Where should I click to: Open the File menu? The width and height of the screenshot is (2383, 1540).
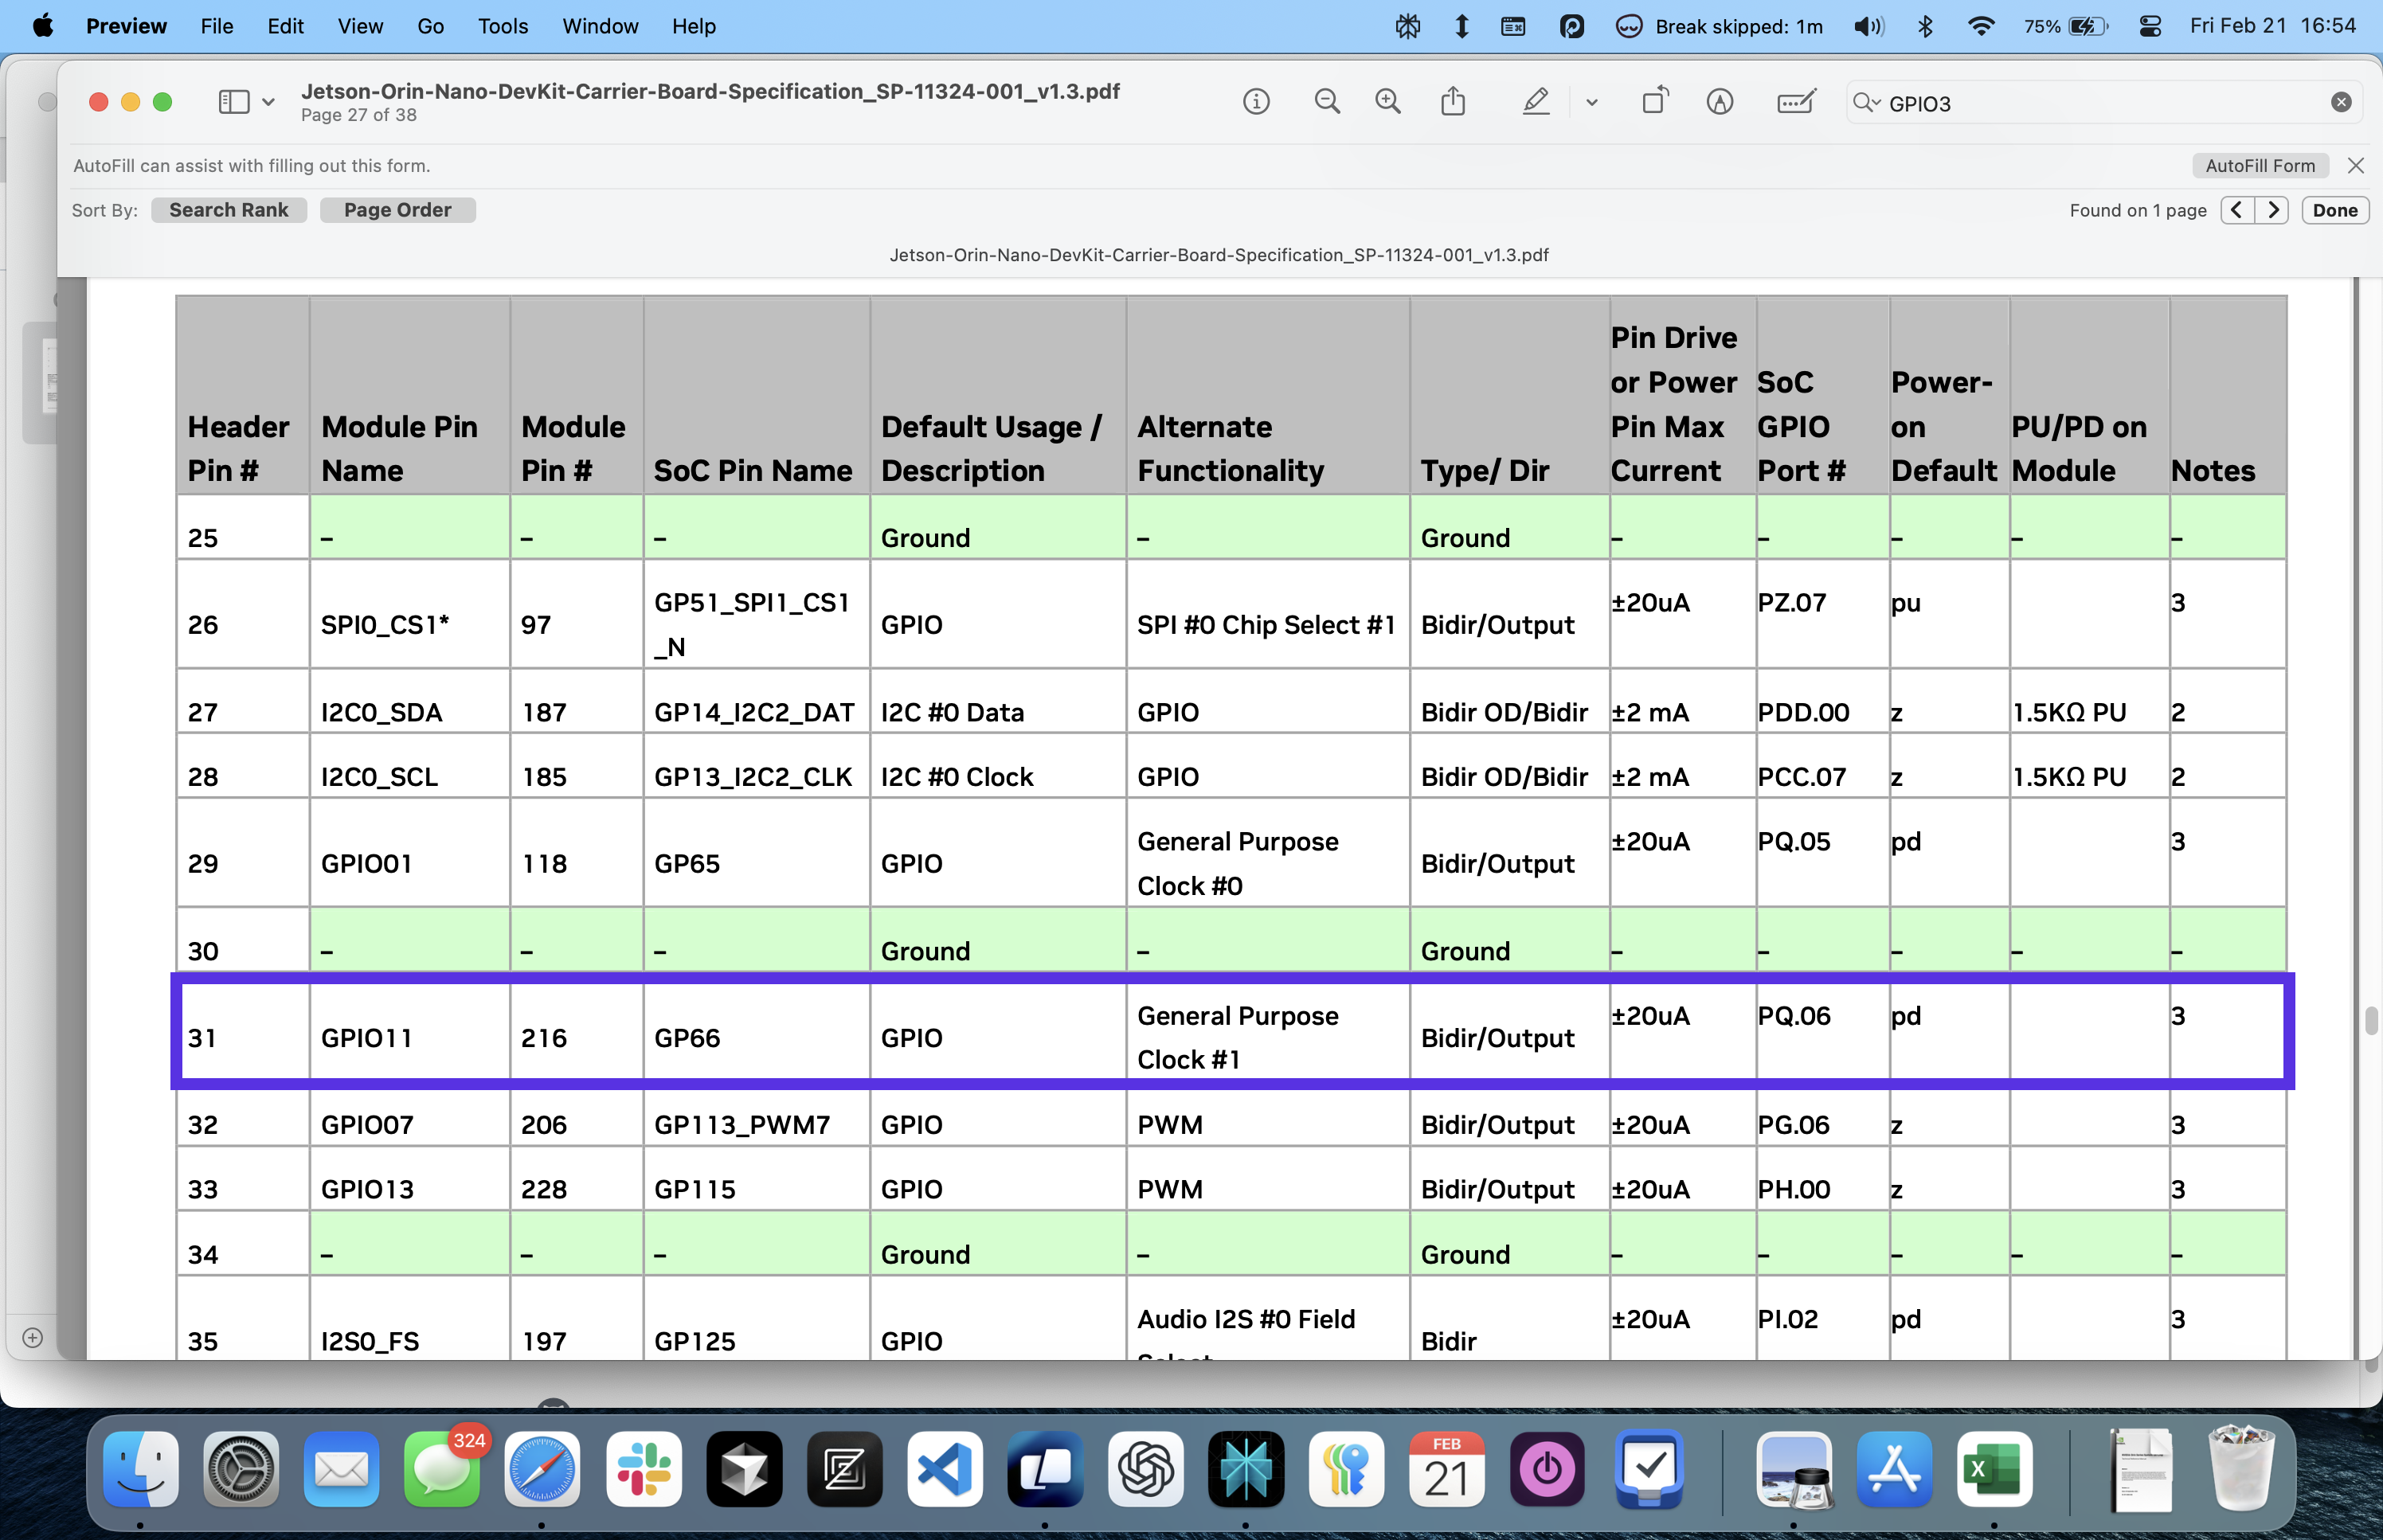click(217, 26)
